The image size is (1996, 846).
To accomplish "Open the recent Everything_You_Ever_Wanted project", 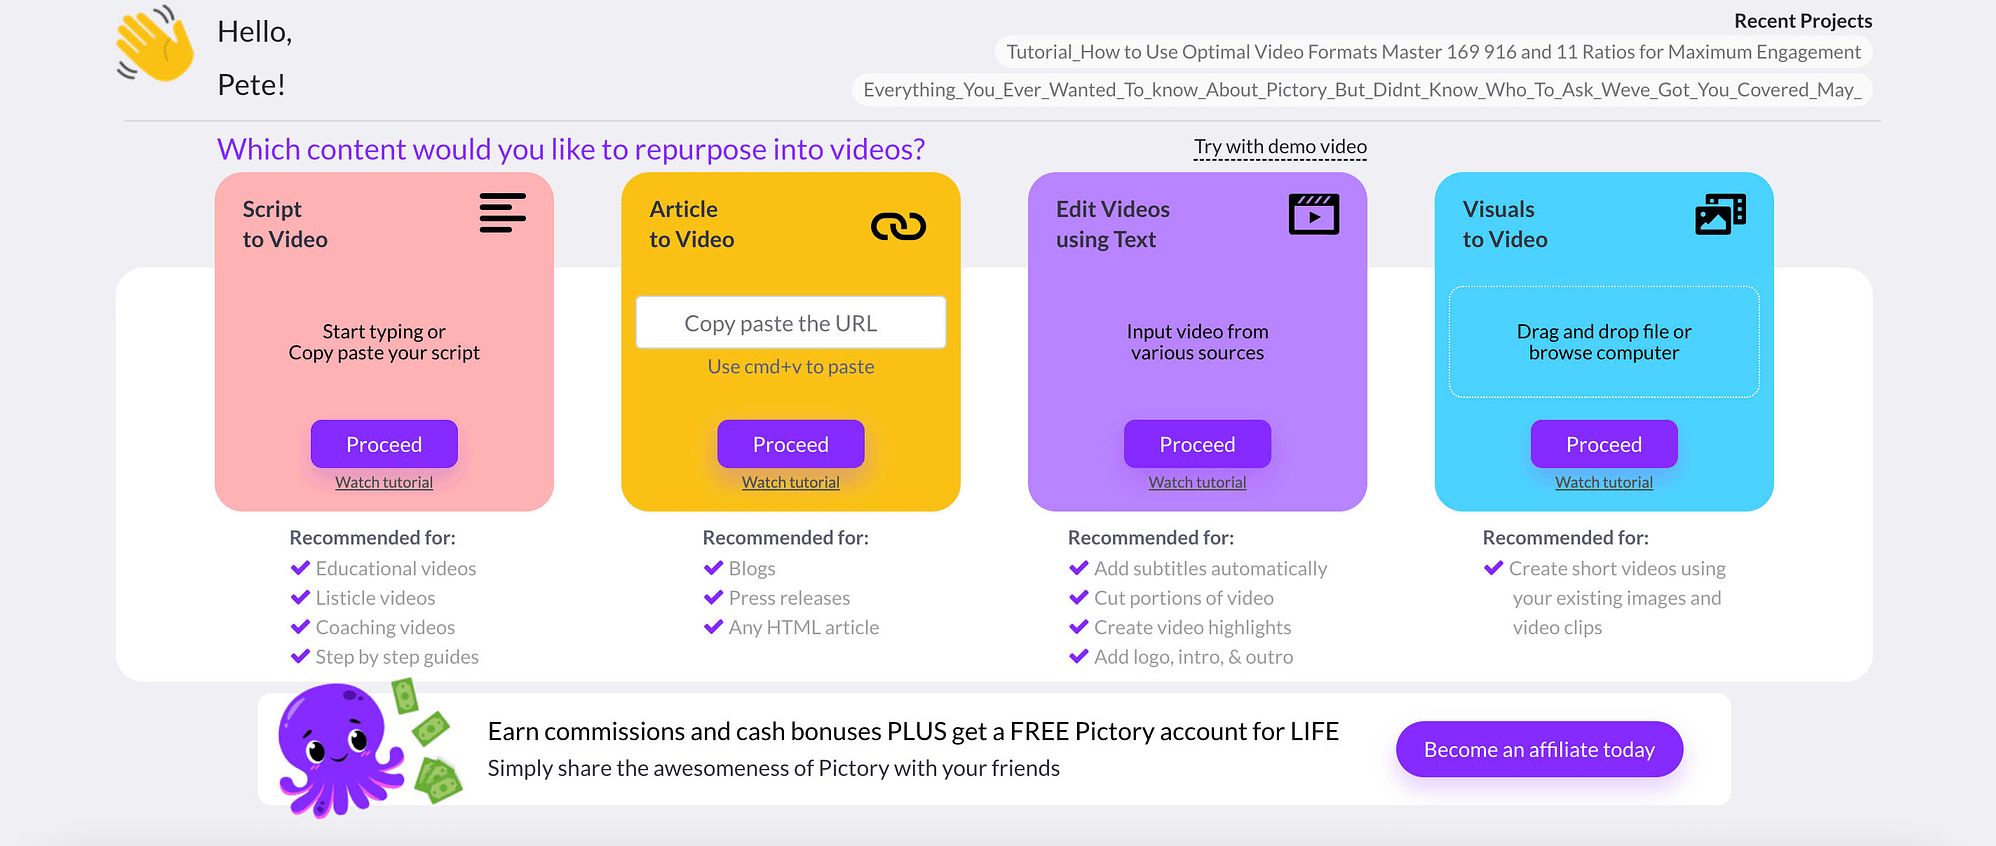I will (x=1362, y=90).
